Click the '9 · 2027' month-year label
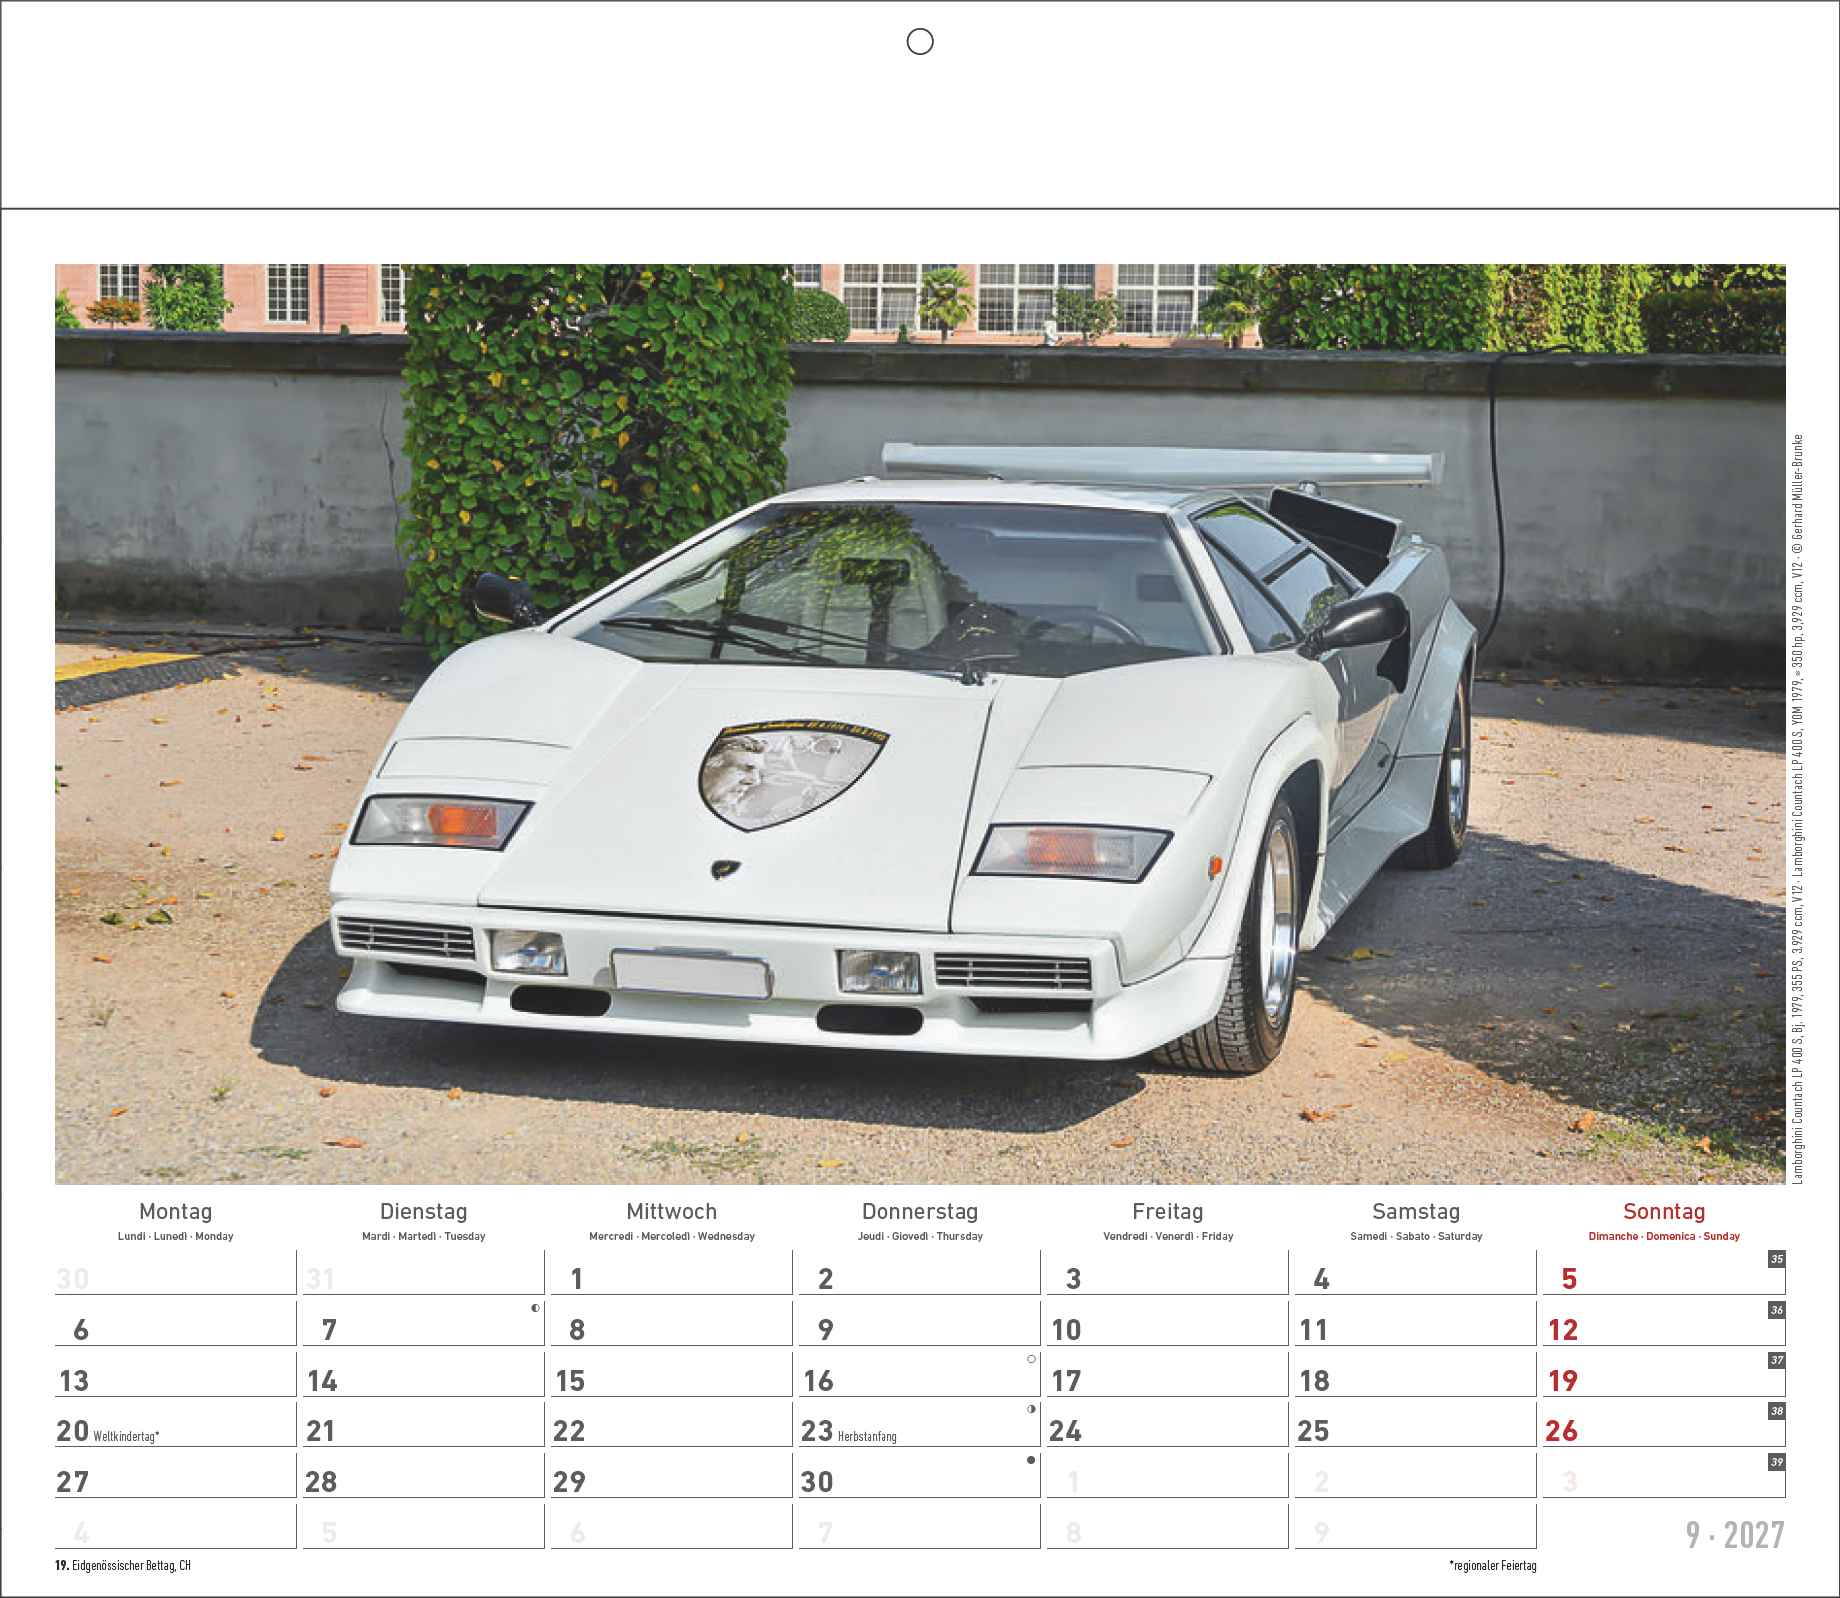This screenshot has height=1598, width=1840. coord(1734,1535)
